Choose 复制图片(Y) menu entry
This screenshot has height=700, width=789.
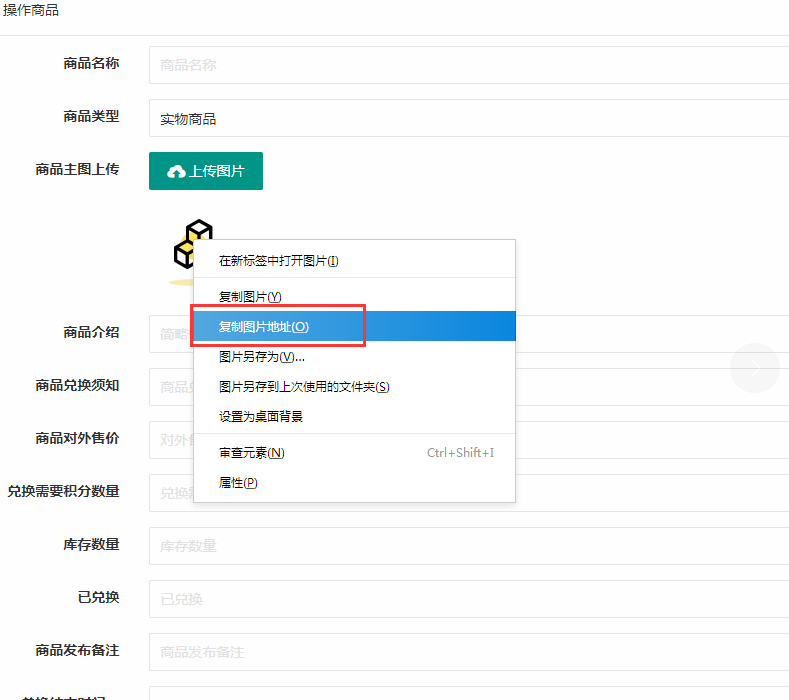pos(354,296)
